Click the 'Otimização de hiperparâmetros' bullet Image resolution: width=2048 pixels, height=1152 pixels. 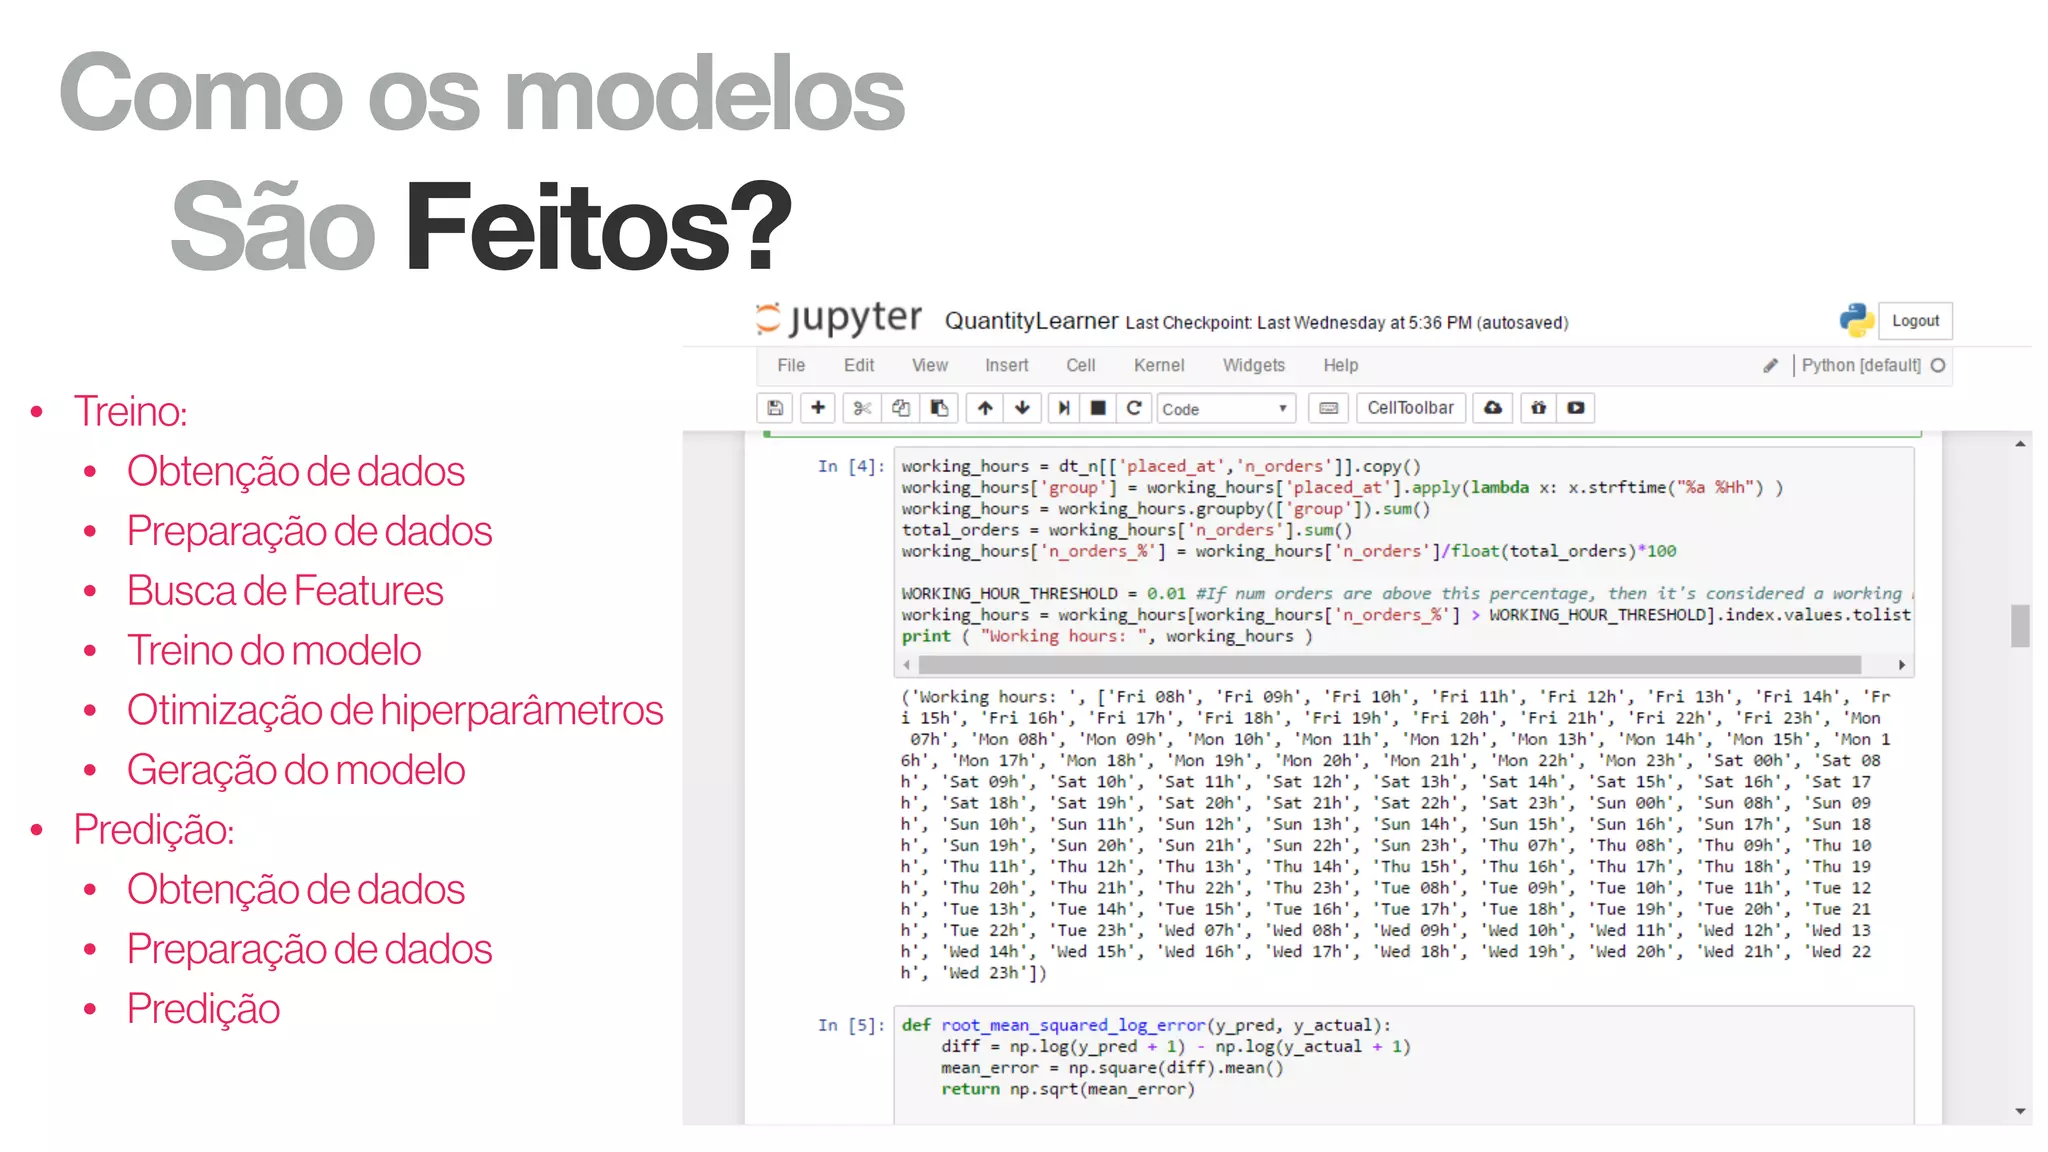pyautogui.click(x=395, y=711)
